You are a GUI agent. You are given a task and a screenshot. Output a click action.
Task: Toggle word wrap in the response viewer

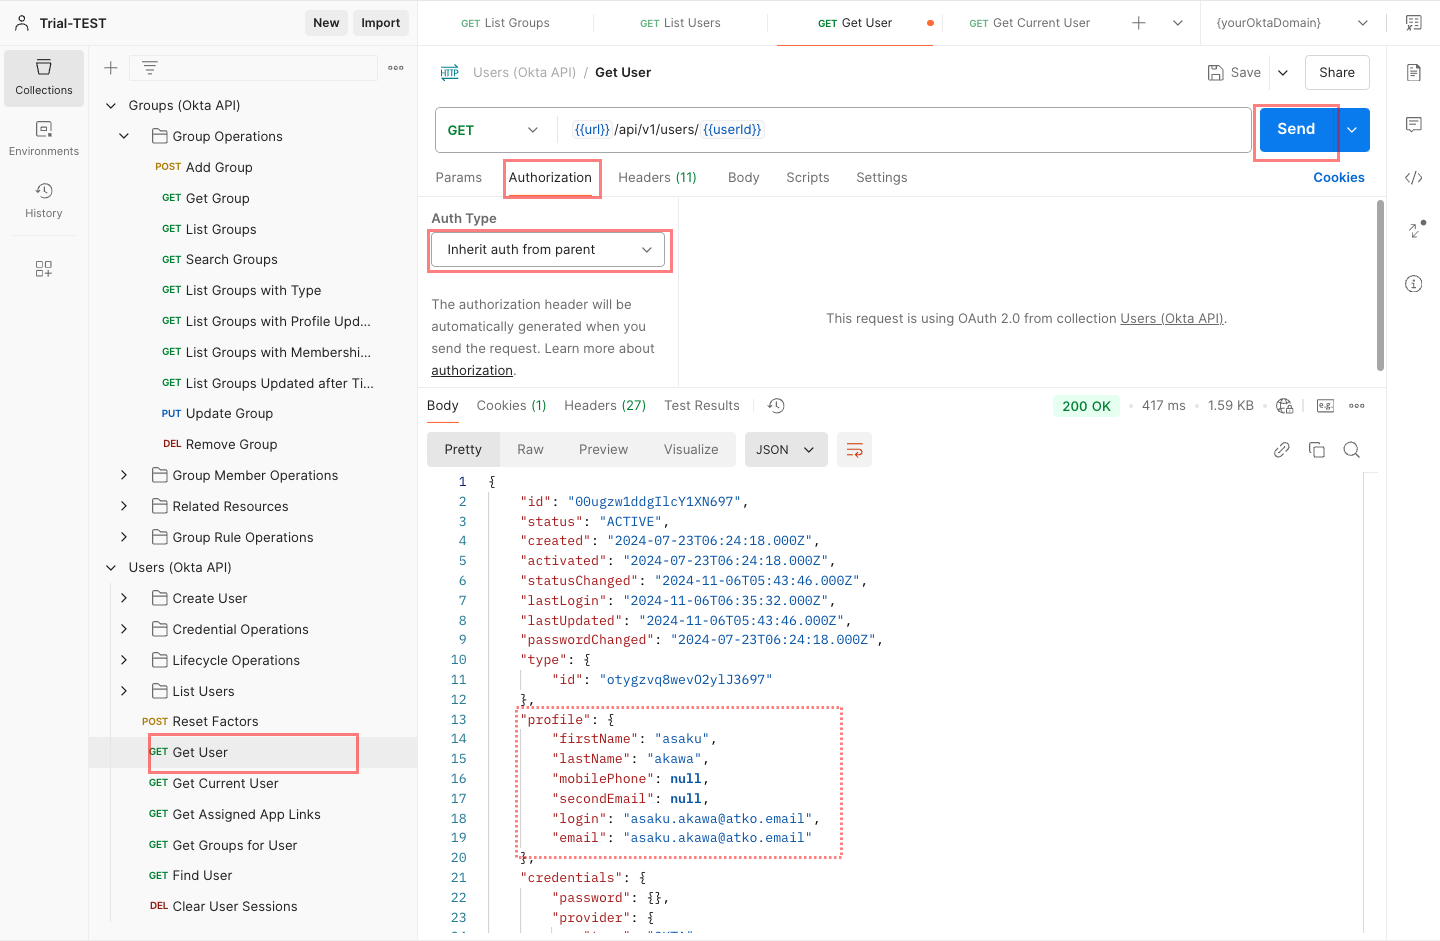tap(854, 449)
